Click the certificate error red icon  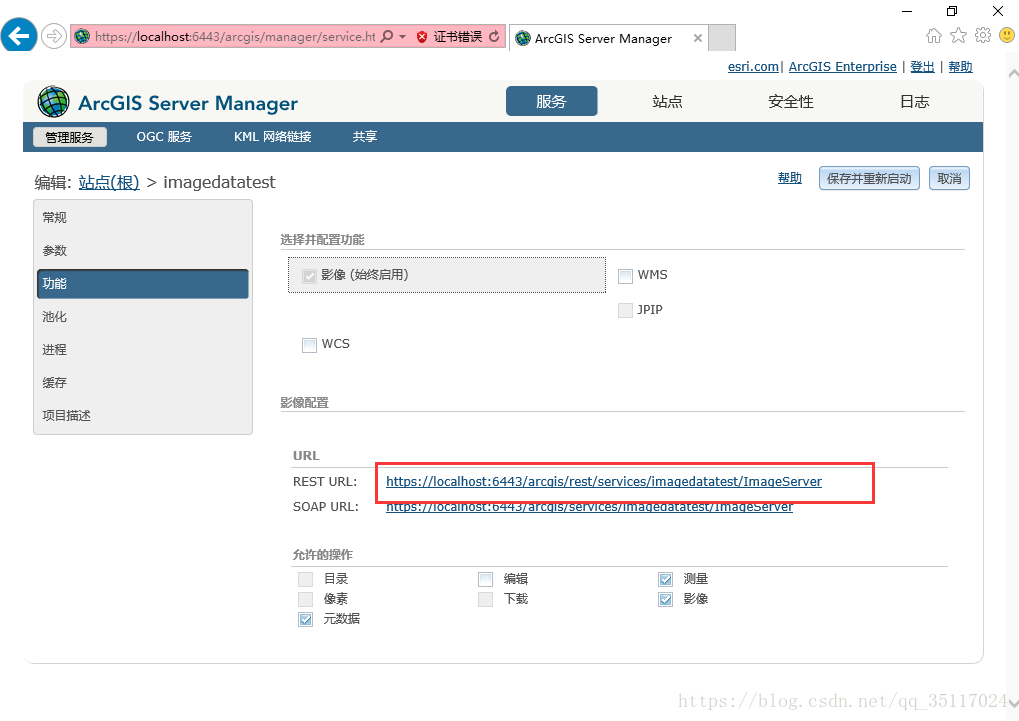pyautogui.click(x=422, y=37)
